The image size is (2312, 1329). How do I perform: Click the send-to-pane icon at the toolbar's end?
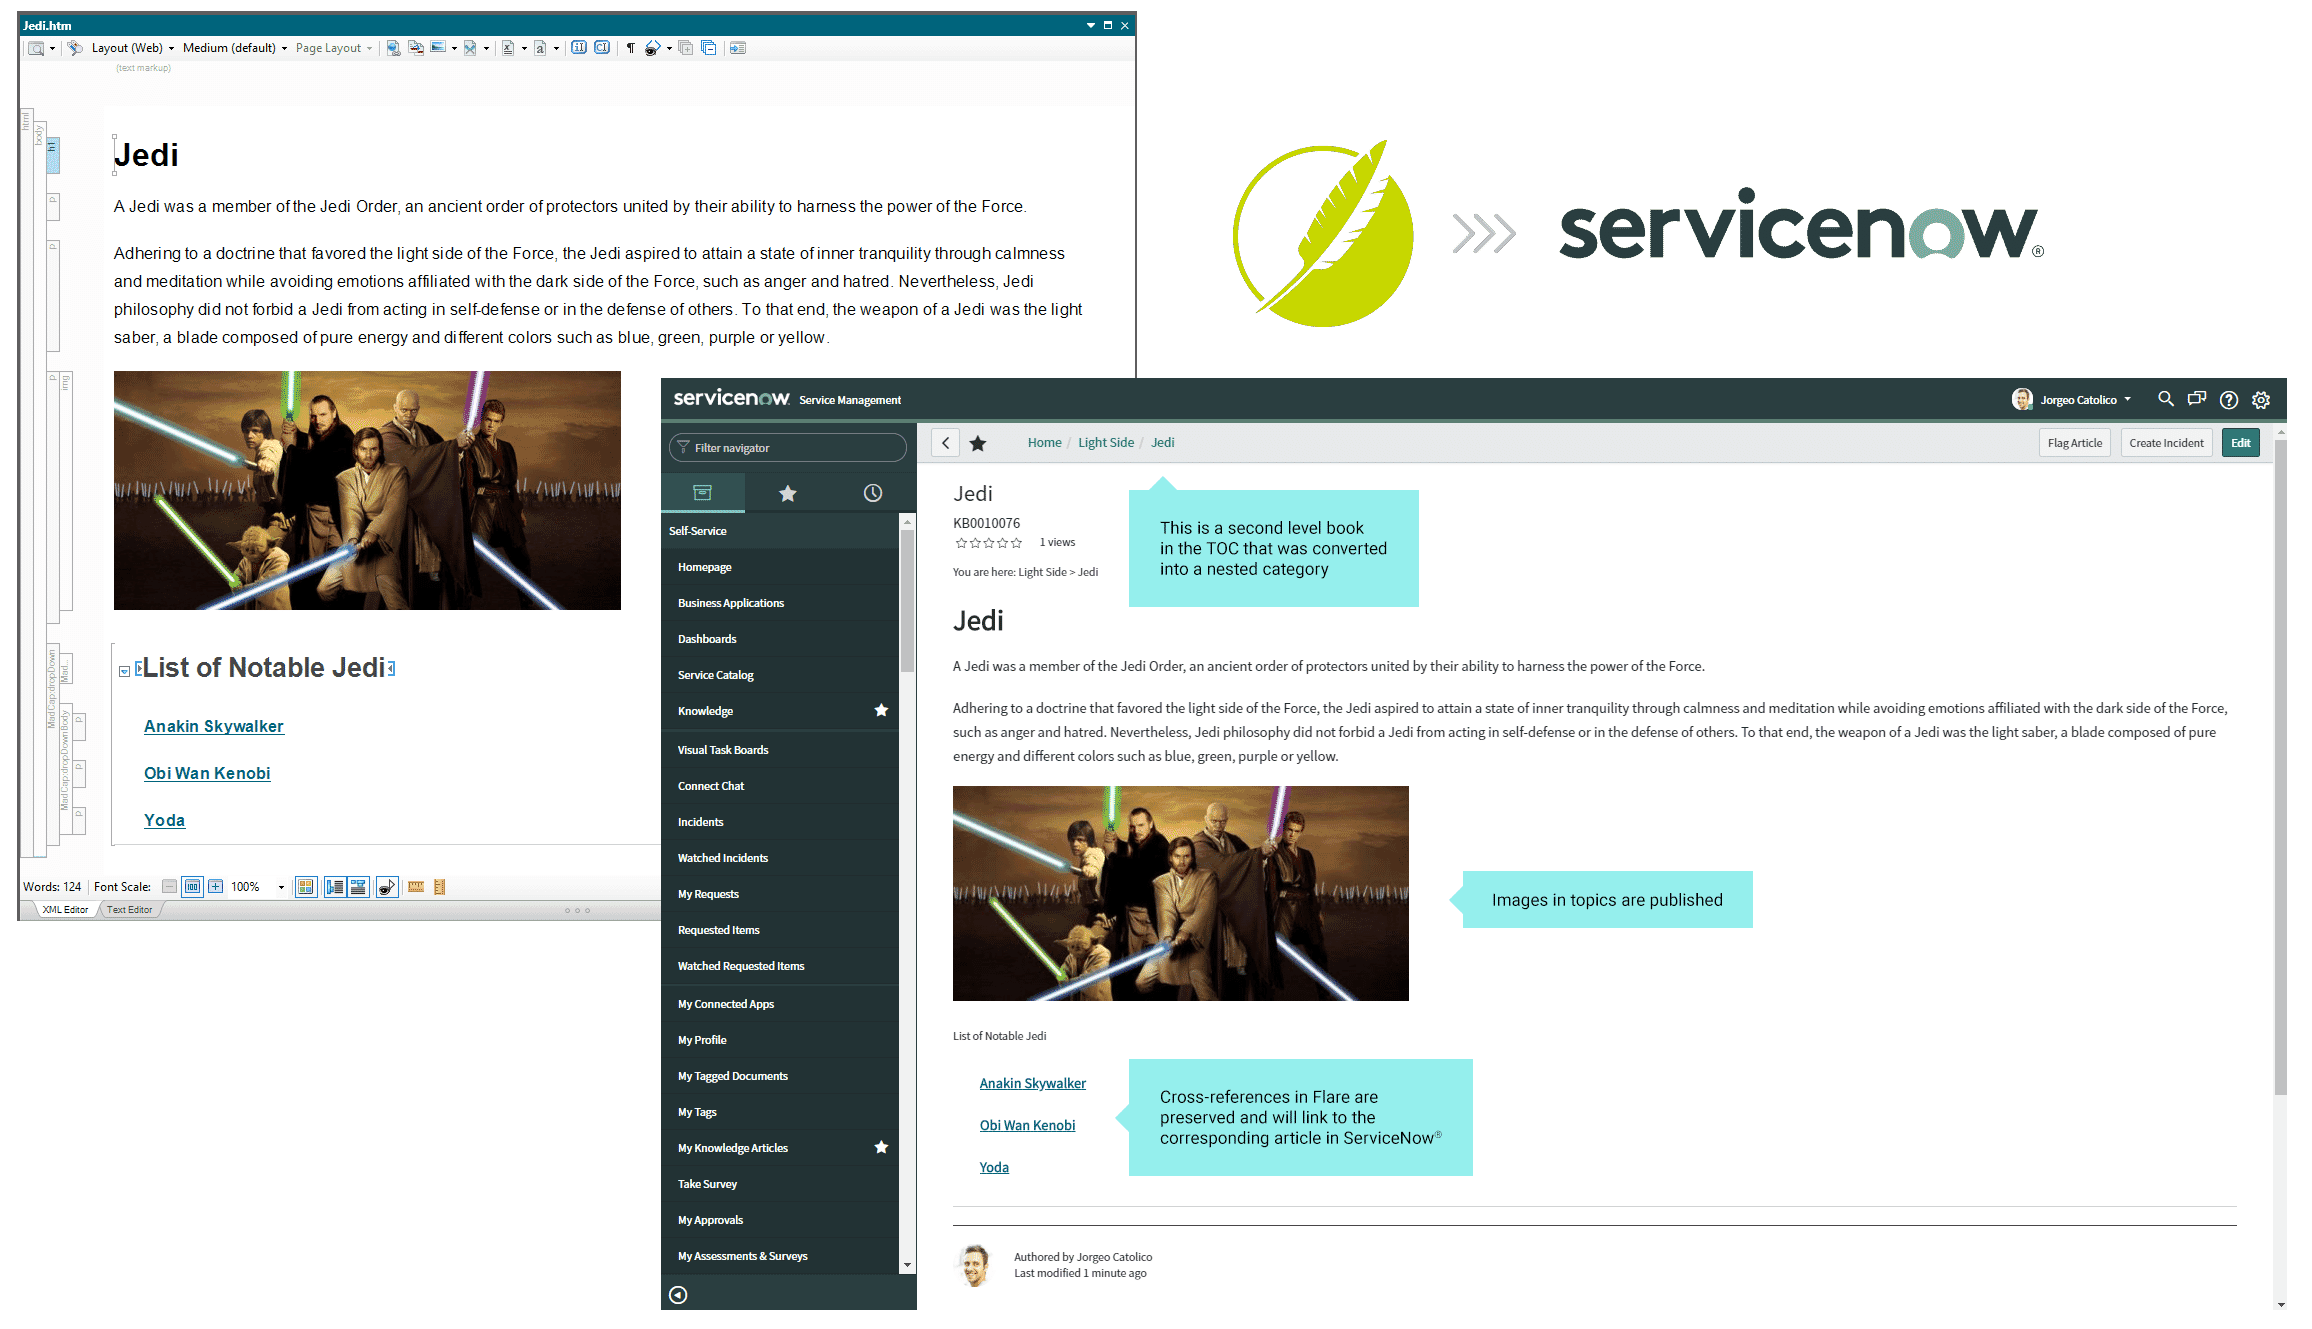click(x=738, y=48)
